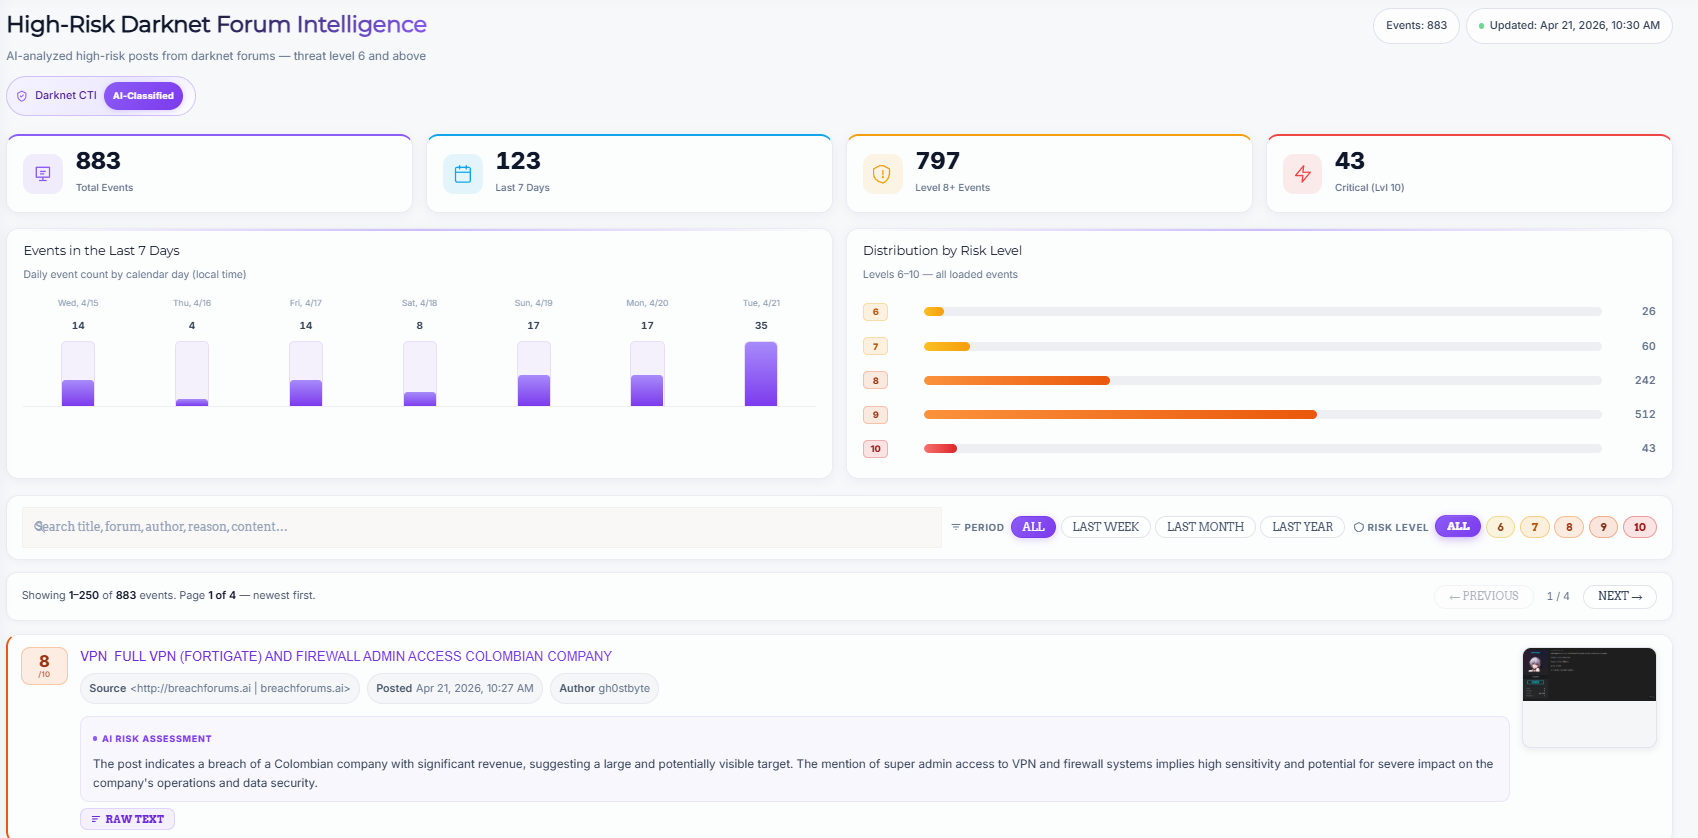Viewport: 1698px width, 838px height.
Task: Click the RISK LEVEL shield icon
Action: (x=1359, y=527)
